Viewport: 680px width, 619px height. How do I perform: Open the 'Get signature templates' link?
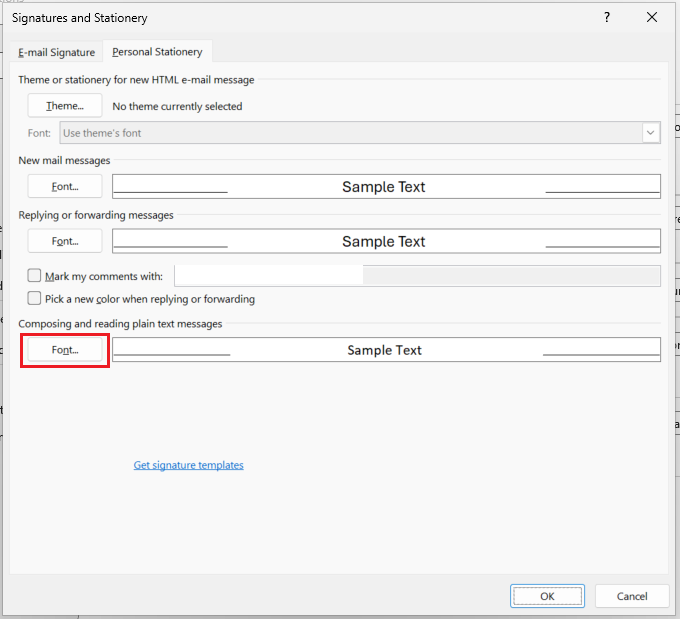point(189,465)
